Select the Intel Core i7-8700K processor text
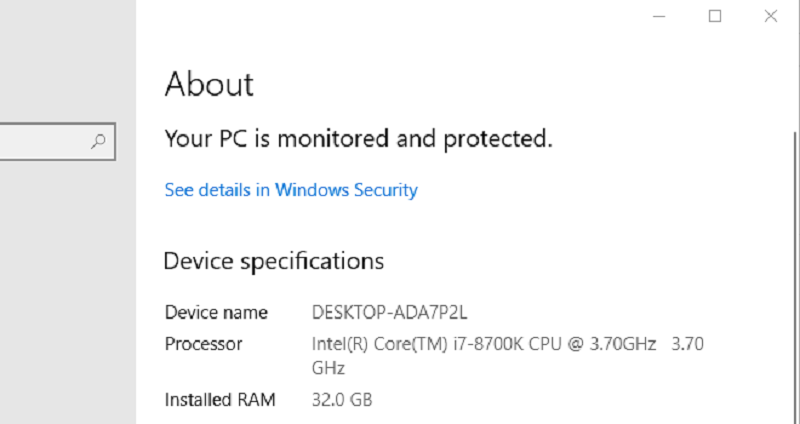This screenshot has height=424, width=800. [x=484, y=344]
